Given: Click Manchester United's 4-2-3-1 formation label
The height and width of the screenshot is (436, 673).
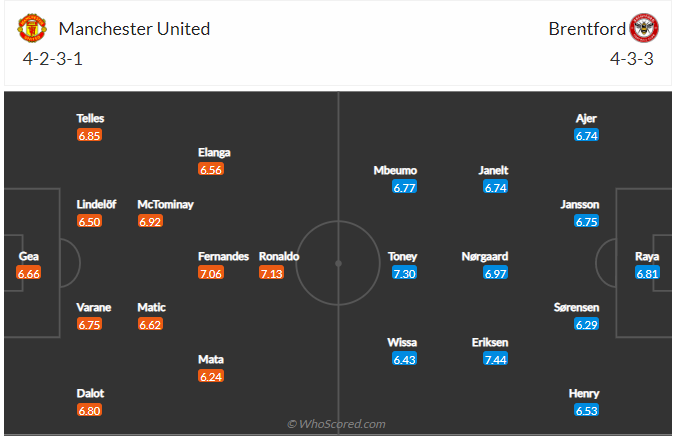Looking at the screenshot, I should click(53, 58).
